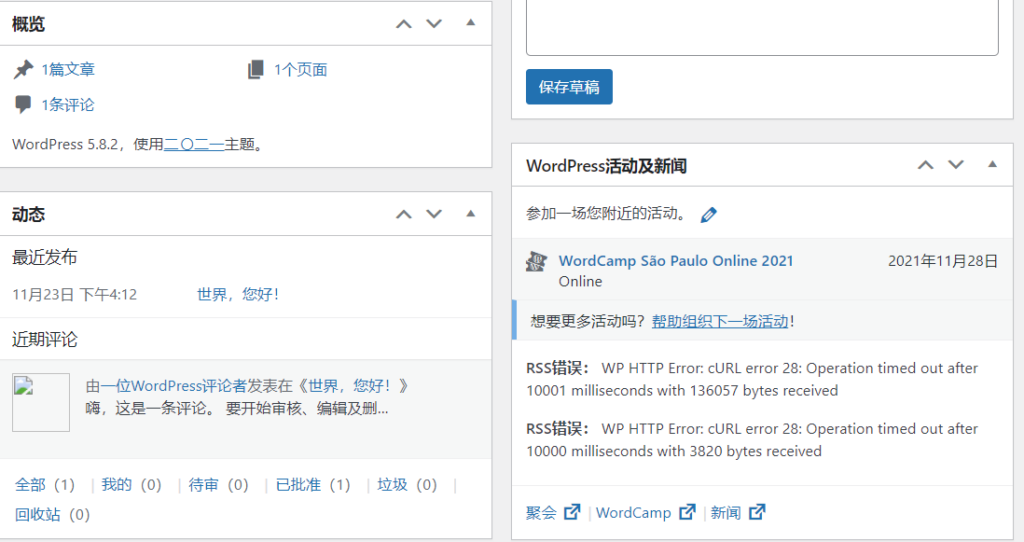Click the 2021年11月28日 event date
Image resolution: width=1024 pixels, height=542 pixels.
click(x=943, y=261)
